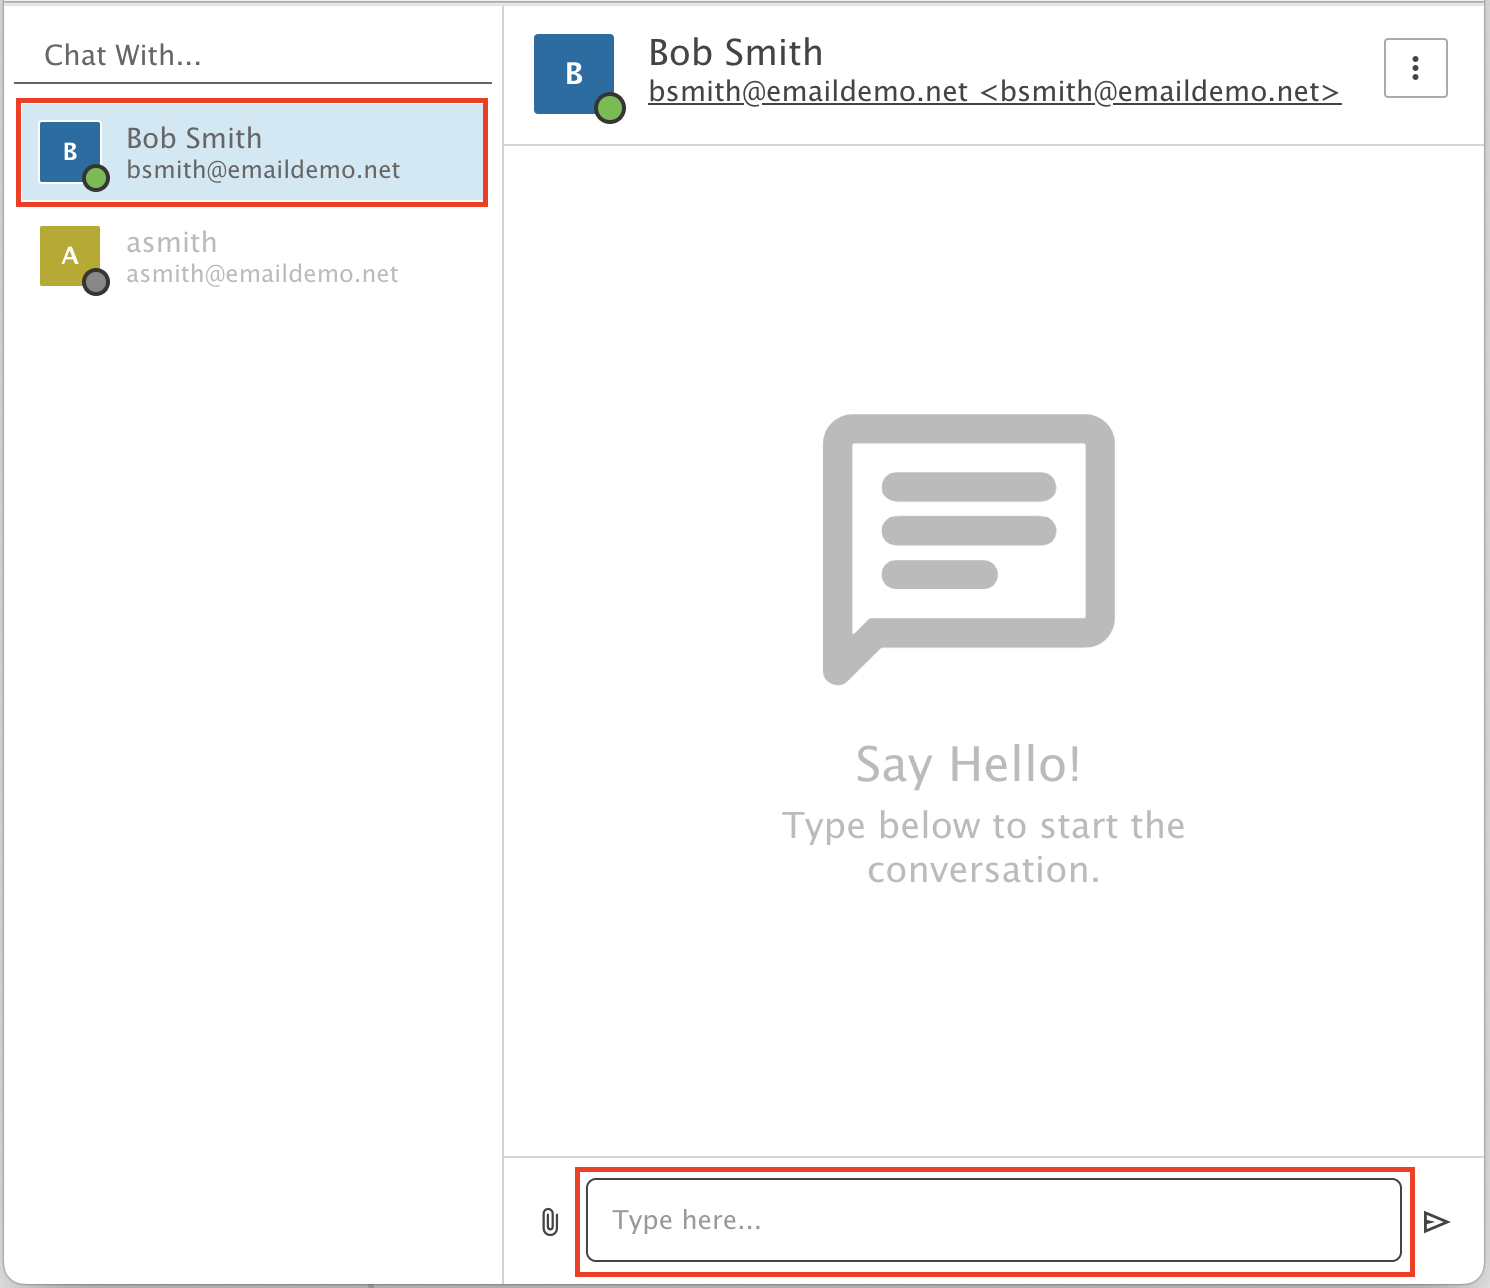The width and height of the screenshot is (1490, 1288).
Task: Click asmith's gray offline status dot
Action: pyautogui.click(x=96, y=282)
